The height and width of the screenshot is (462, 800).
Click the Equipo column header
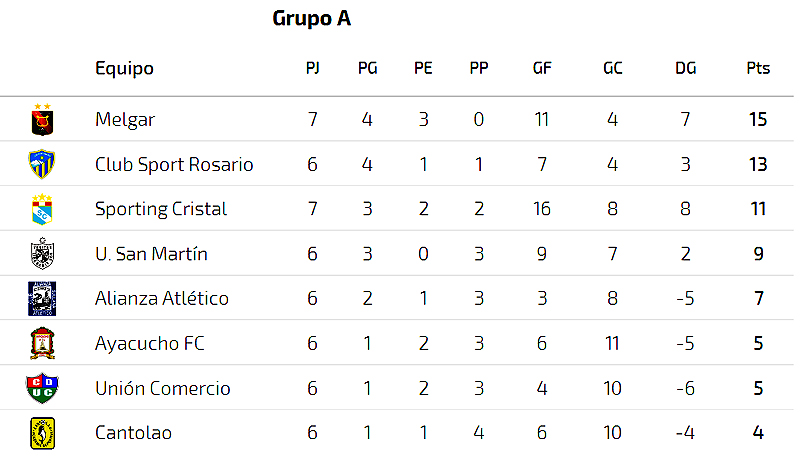point(124,69)
